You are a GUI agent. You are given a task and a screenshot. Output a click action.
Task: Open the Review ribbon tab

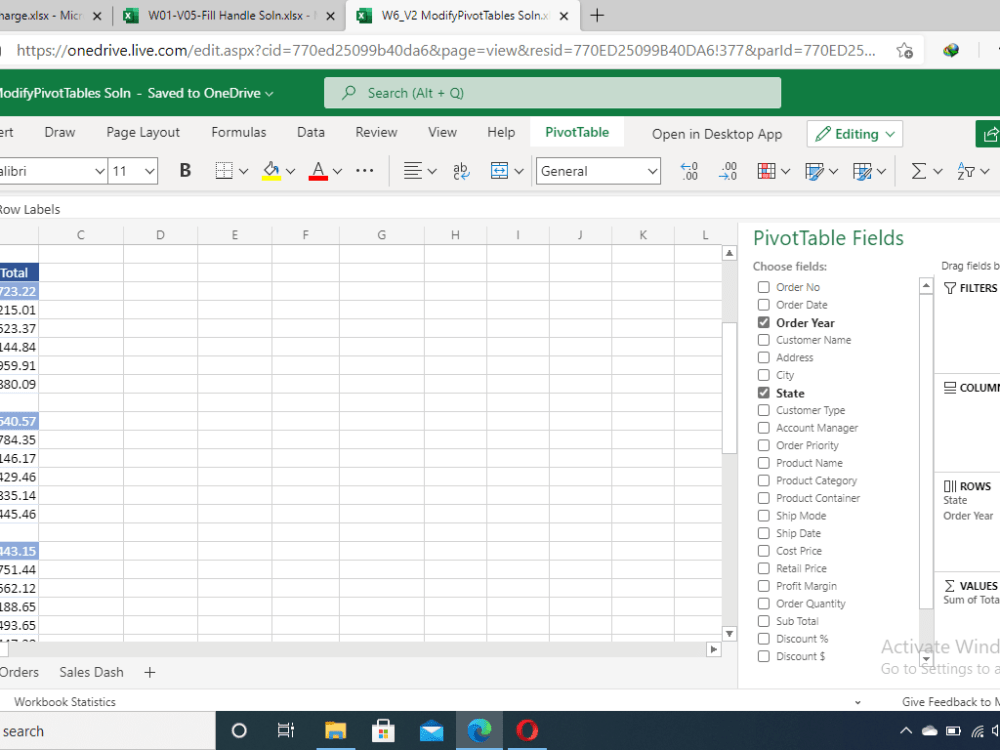pos(376,132)
